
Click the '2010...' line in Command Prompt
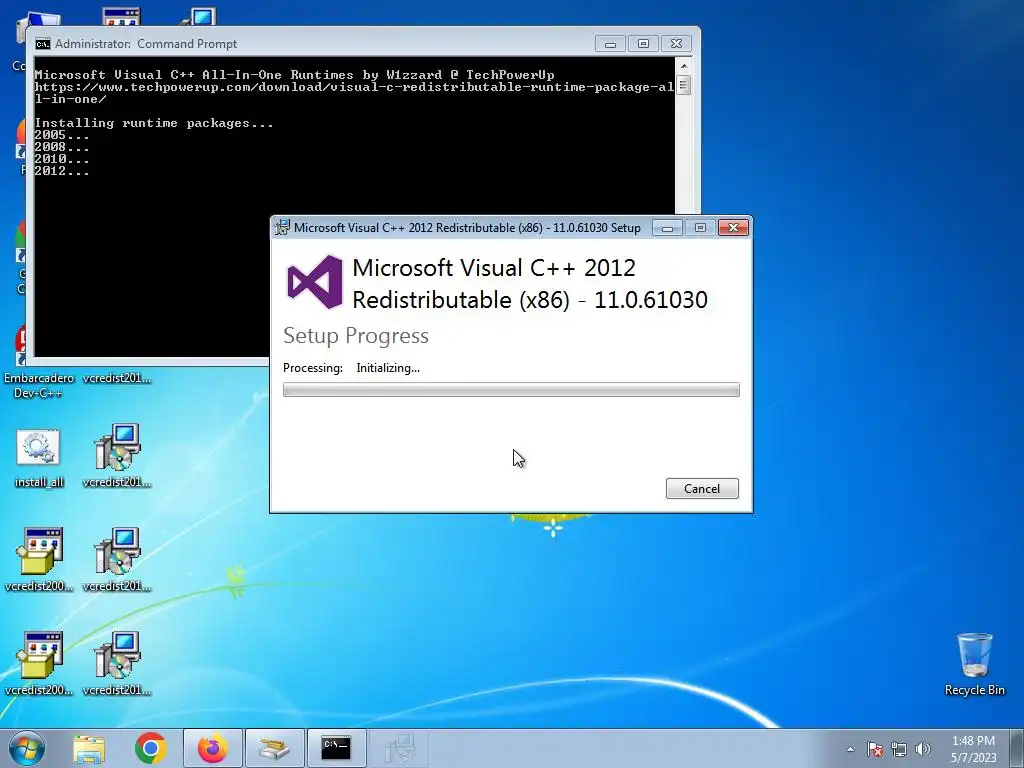(62, 159)
